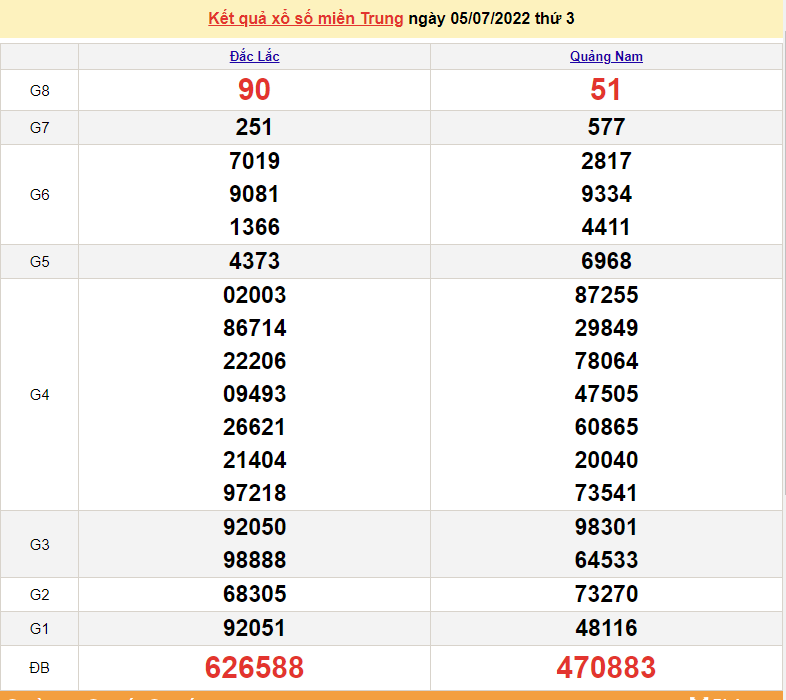Click G5 number 6968
The height and width of the screenshot is (700, 786).
pyautogui.click(x=606, y=261)
